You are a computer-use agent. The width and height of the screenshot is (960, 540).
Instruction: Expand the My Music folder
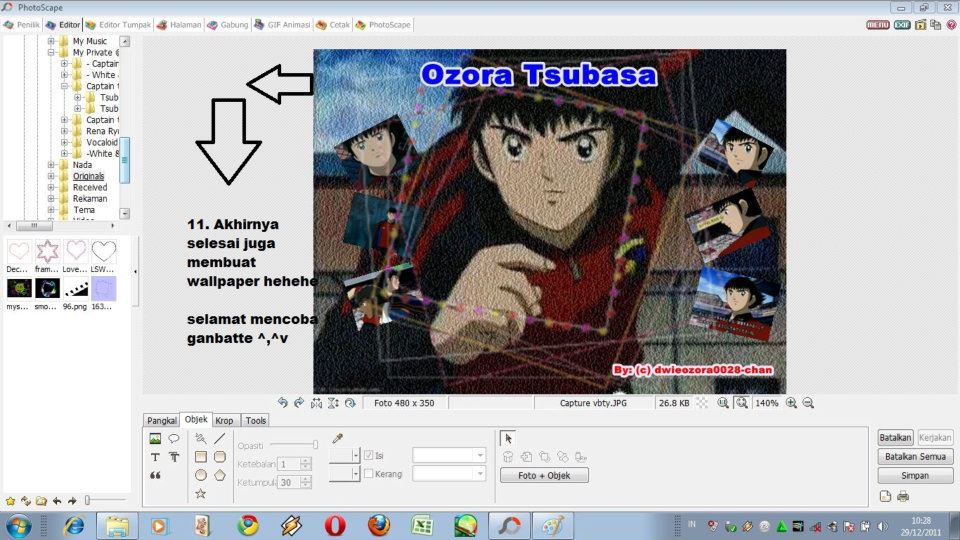point(51,41)
